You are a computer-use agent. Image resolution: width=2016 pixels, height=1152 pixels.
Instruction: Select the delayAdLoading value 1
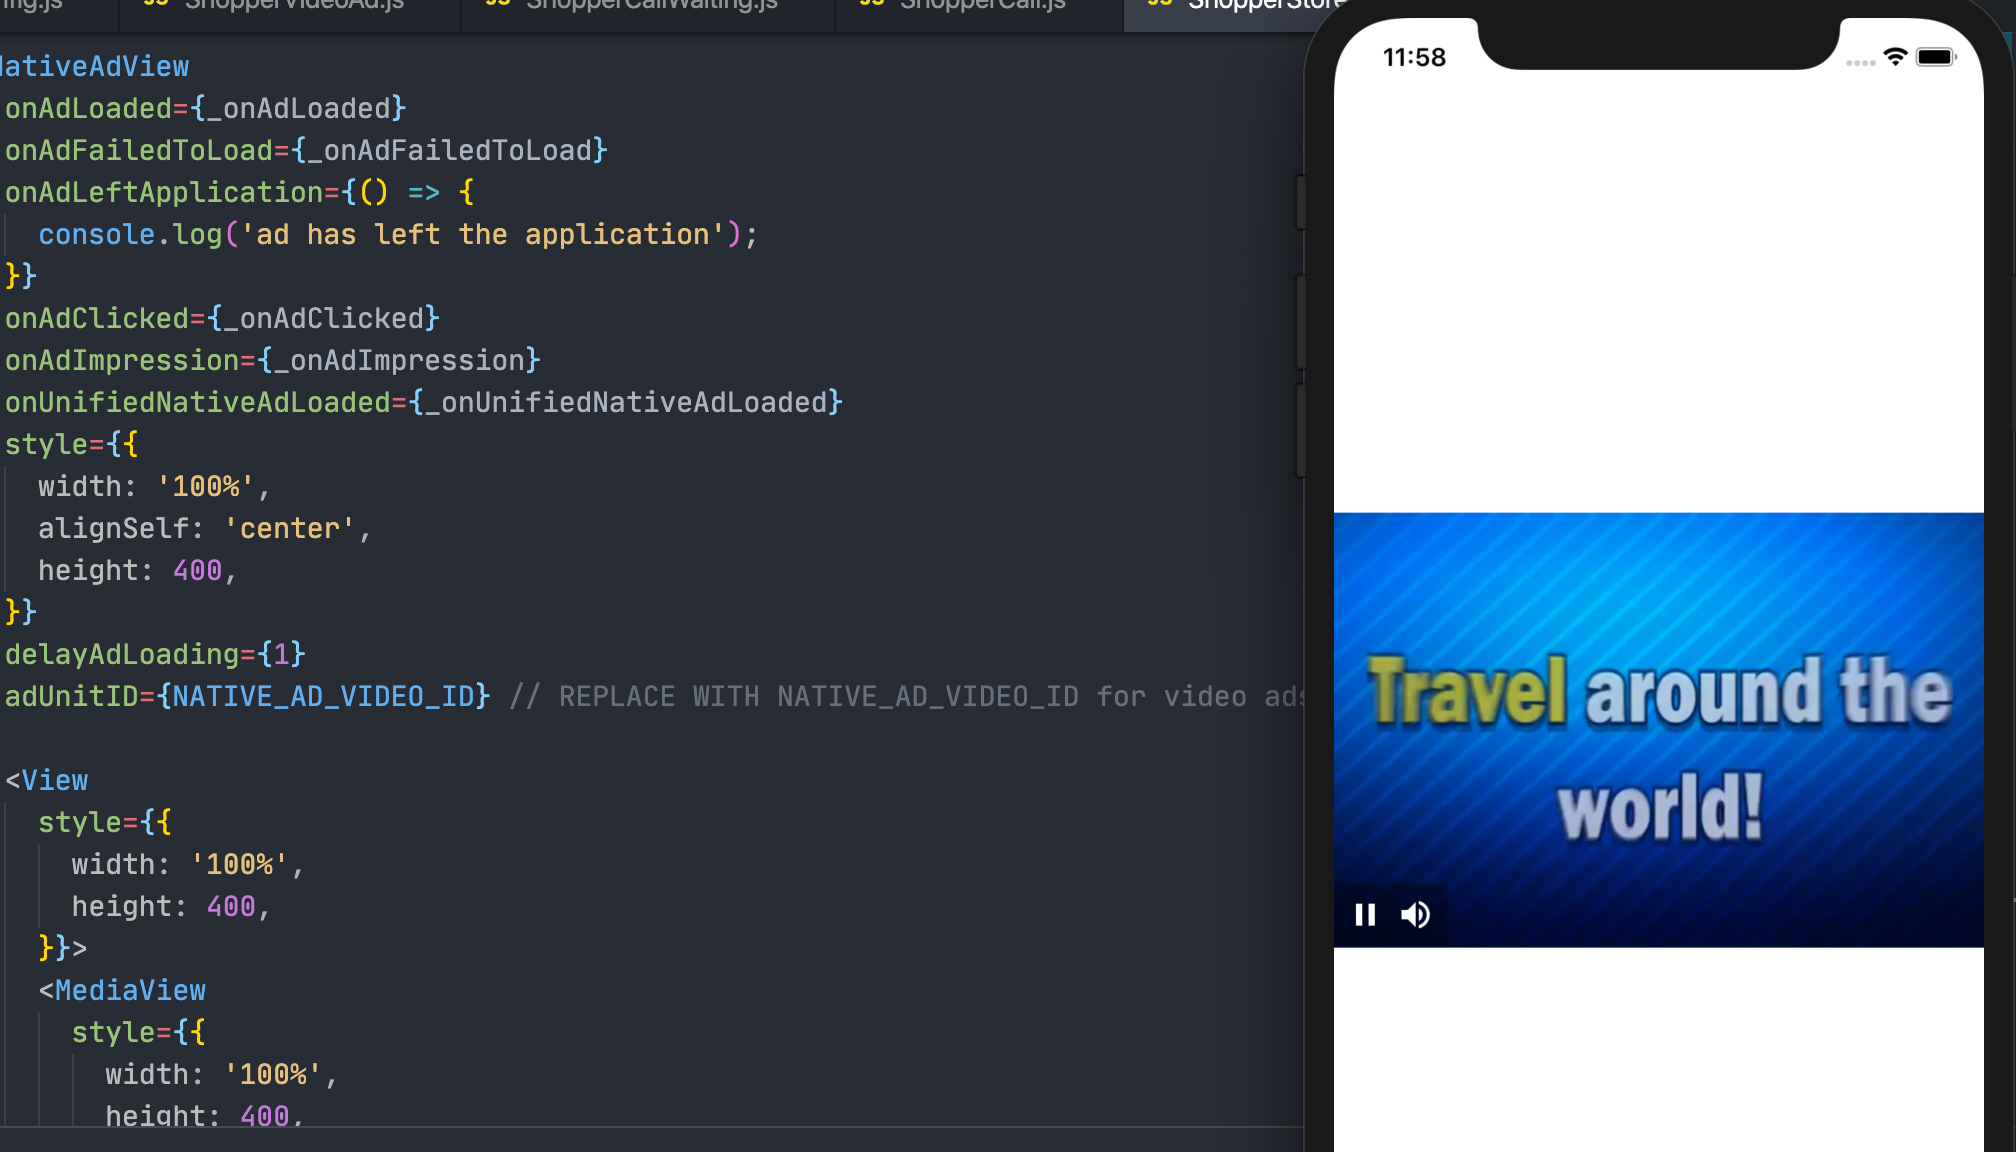[x=280, y=654]
